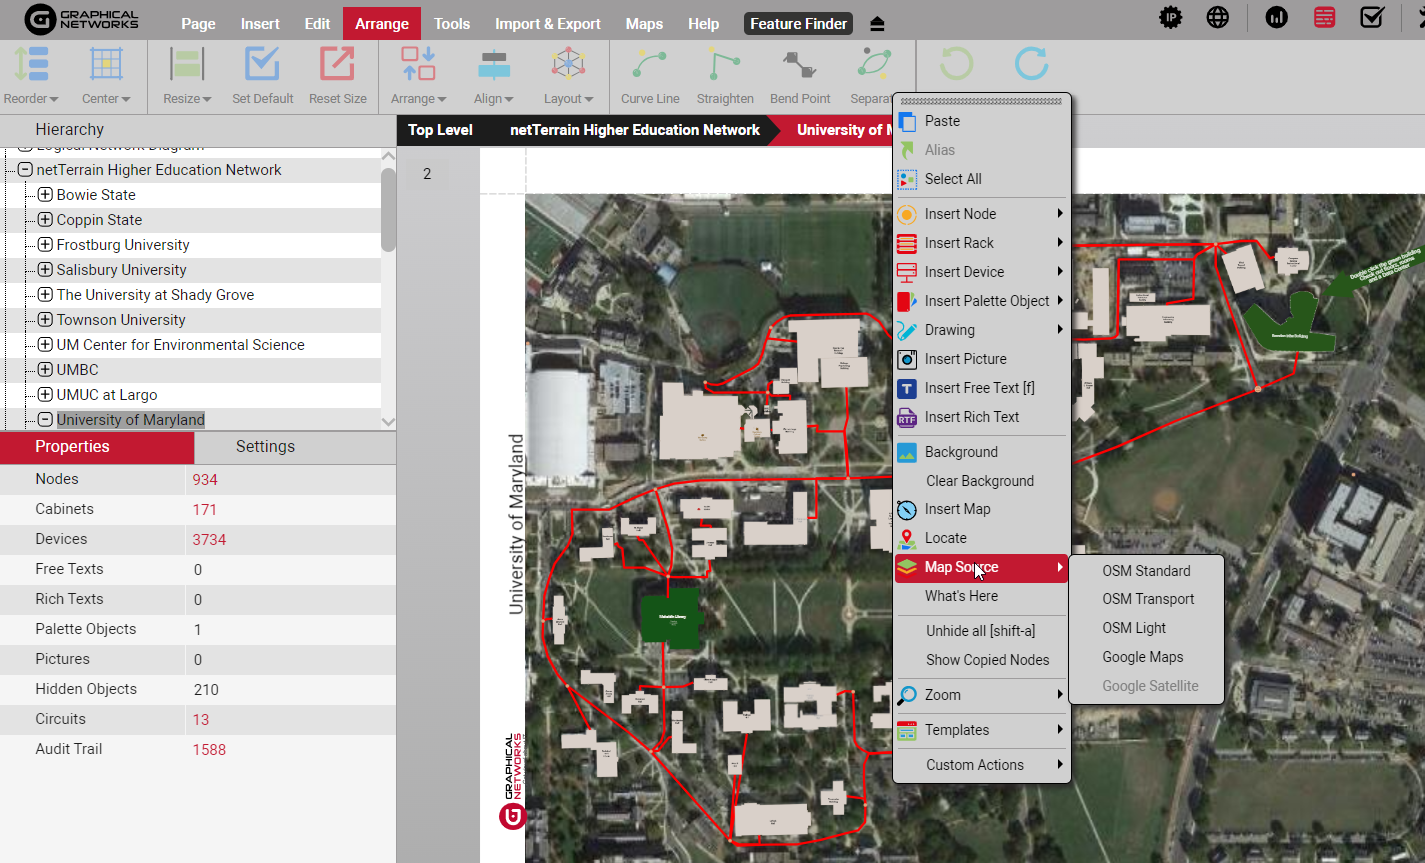Image resolution: width=1425 pixels, height=863 pixels.
Task: Click the Straighten line icon
Action: pyautogui.click(x=725, y=66)
